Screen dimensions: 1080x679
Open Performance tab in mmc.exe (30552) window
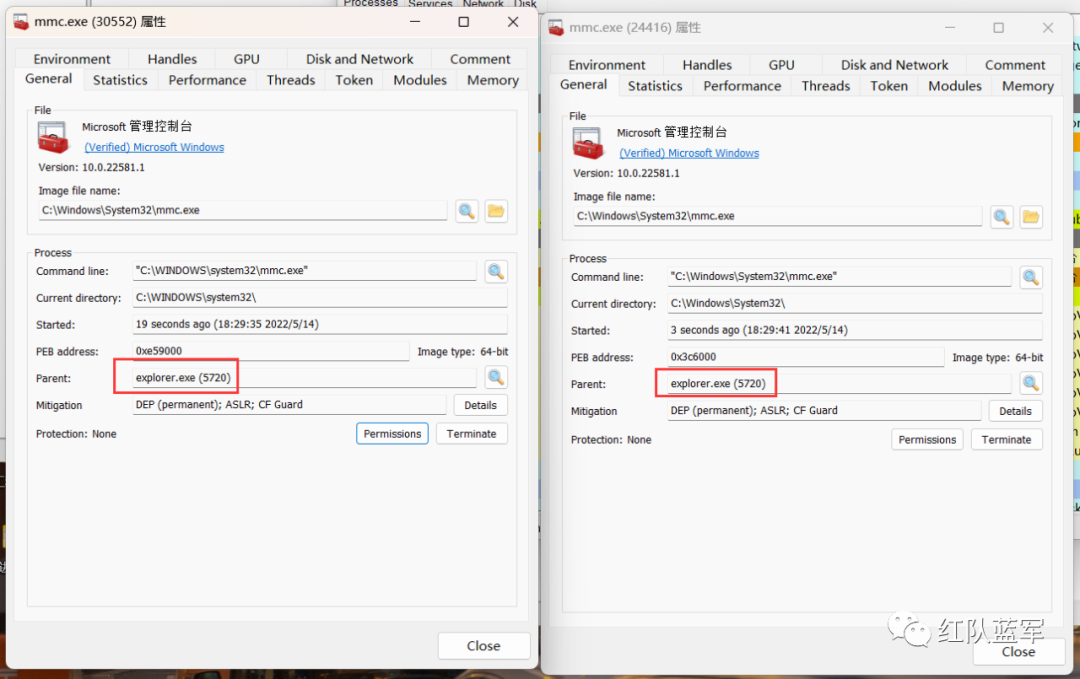(x=207, y=81)
